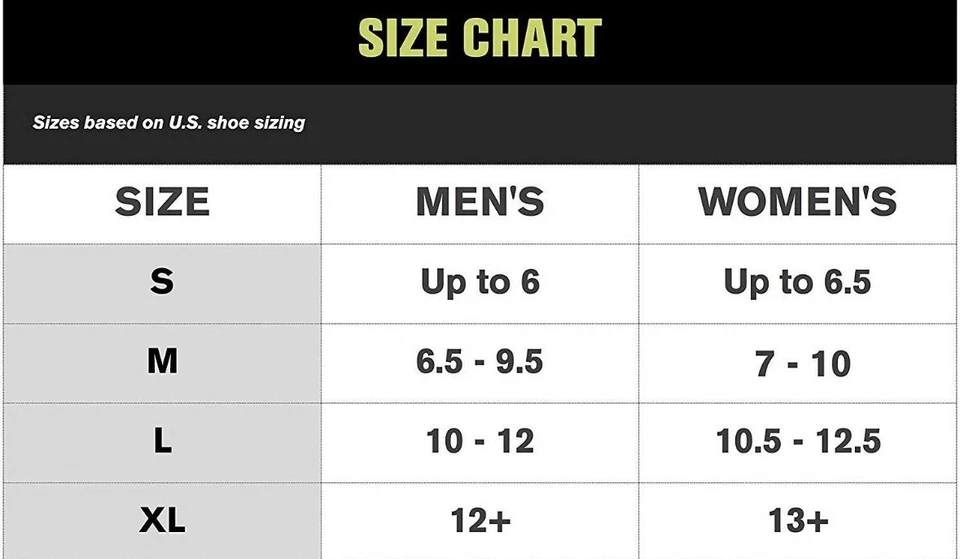Pick the men's '6.5 - 9.5' cell
Viewport: 960px width, 559px height.
point(480,361)
